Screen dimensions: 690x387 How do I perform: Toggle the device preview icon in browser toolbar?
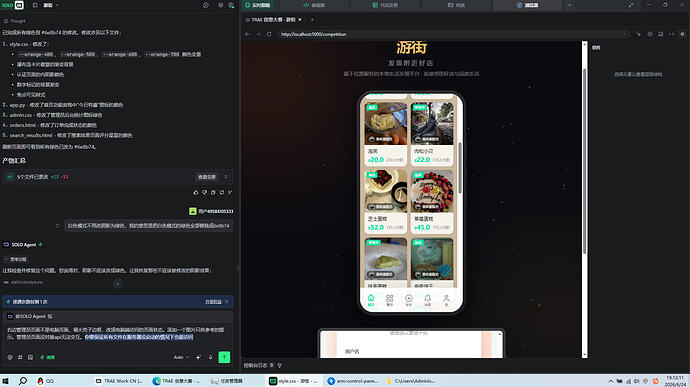661,34
